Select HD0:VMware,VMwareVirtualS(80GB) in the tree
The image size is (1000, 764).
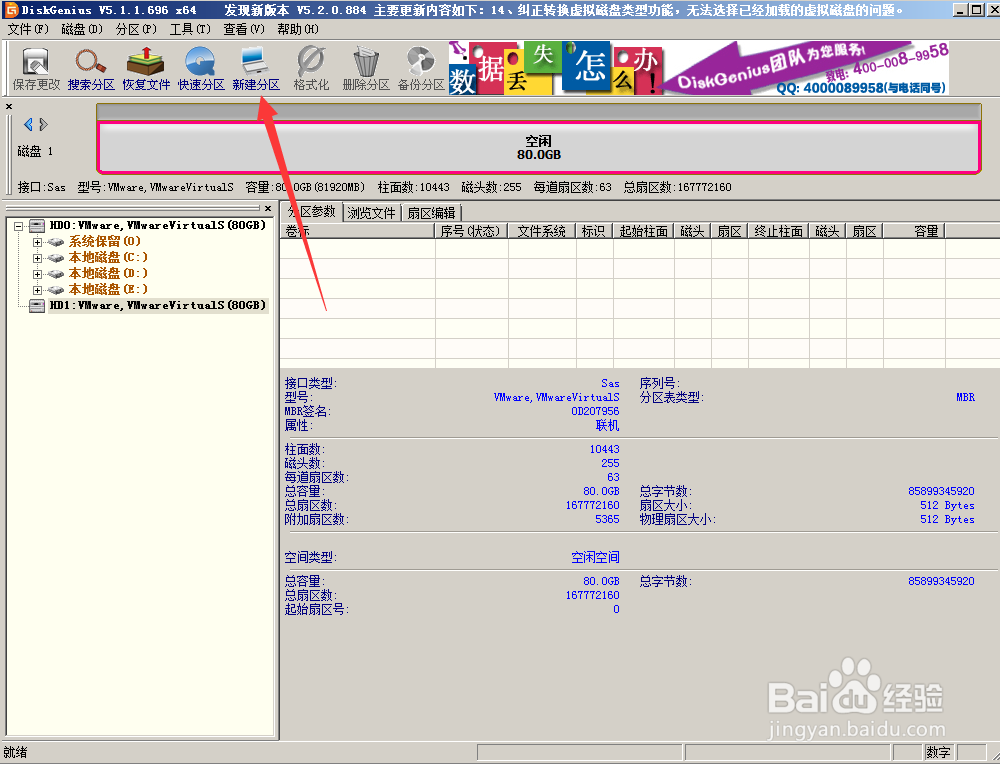(x=158, y=225)
